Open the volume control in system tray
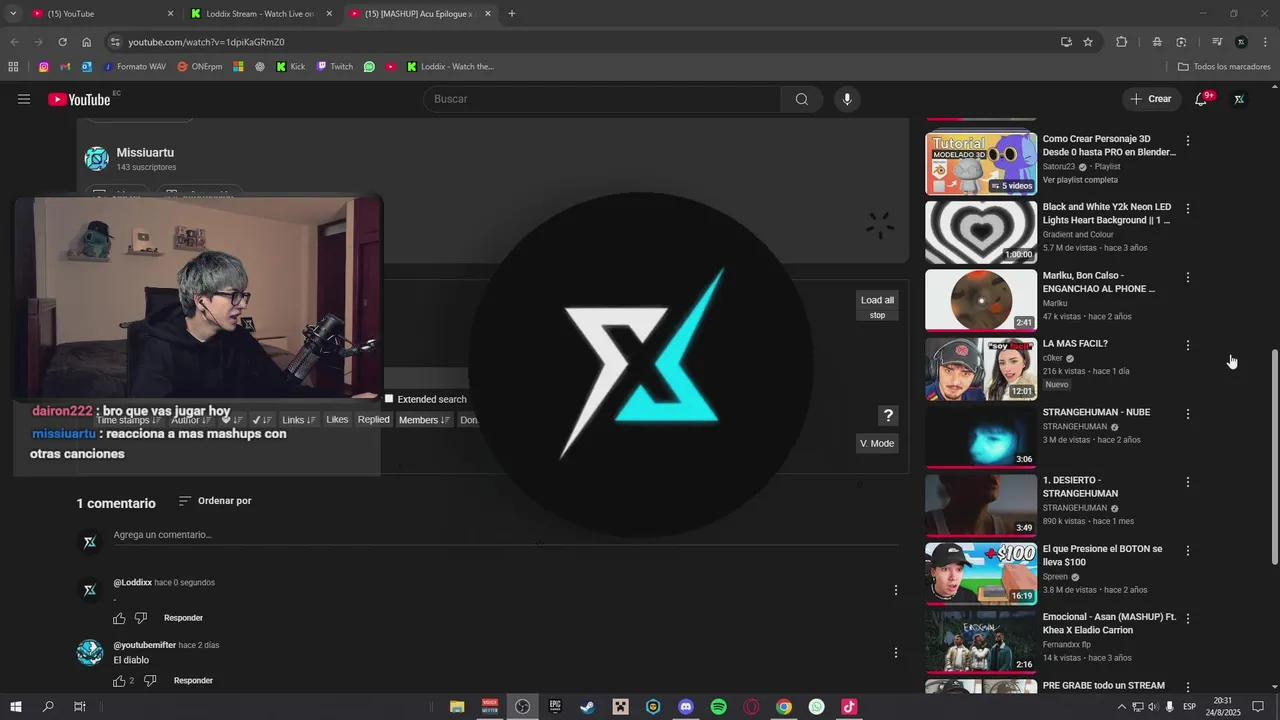This screenshot has height=720, width=1280. [x=1153, y=707]
